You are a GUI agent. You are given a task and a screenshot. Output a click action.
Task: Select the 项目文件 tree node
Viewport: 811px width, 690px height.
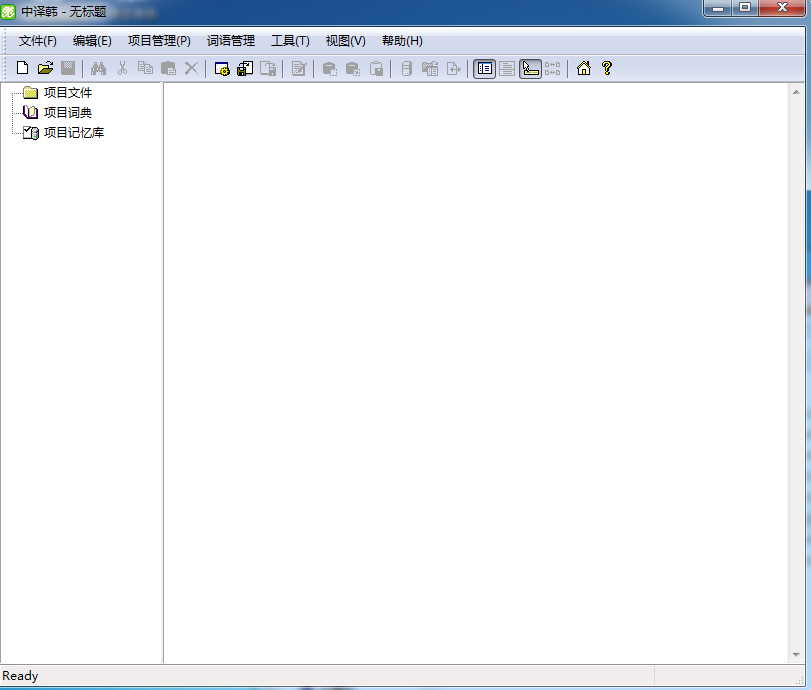point(68,93)
